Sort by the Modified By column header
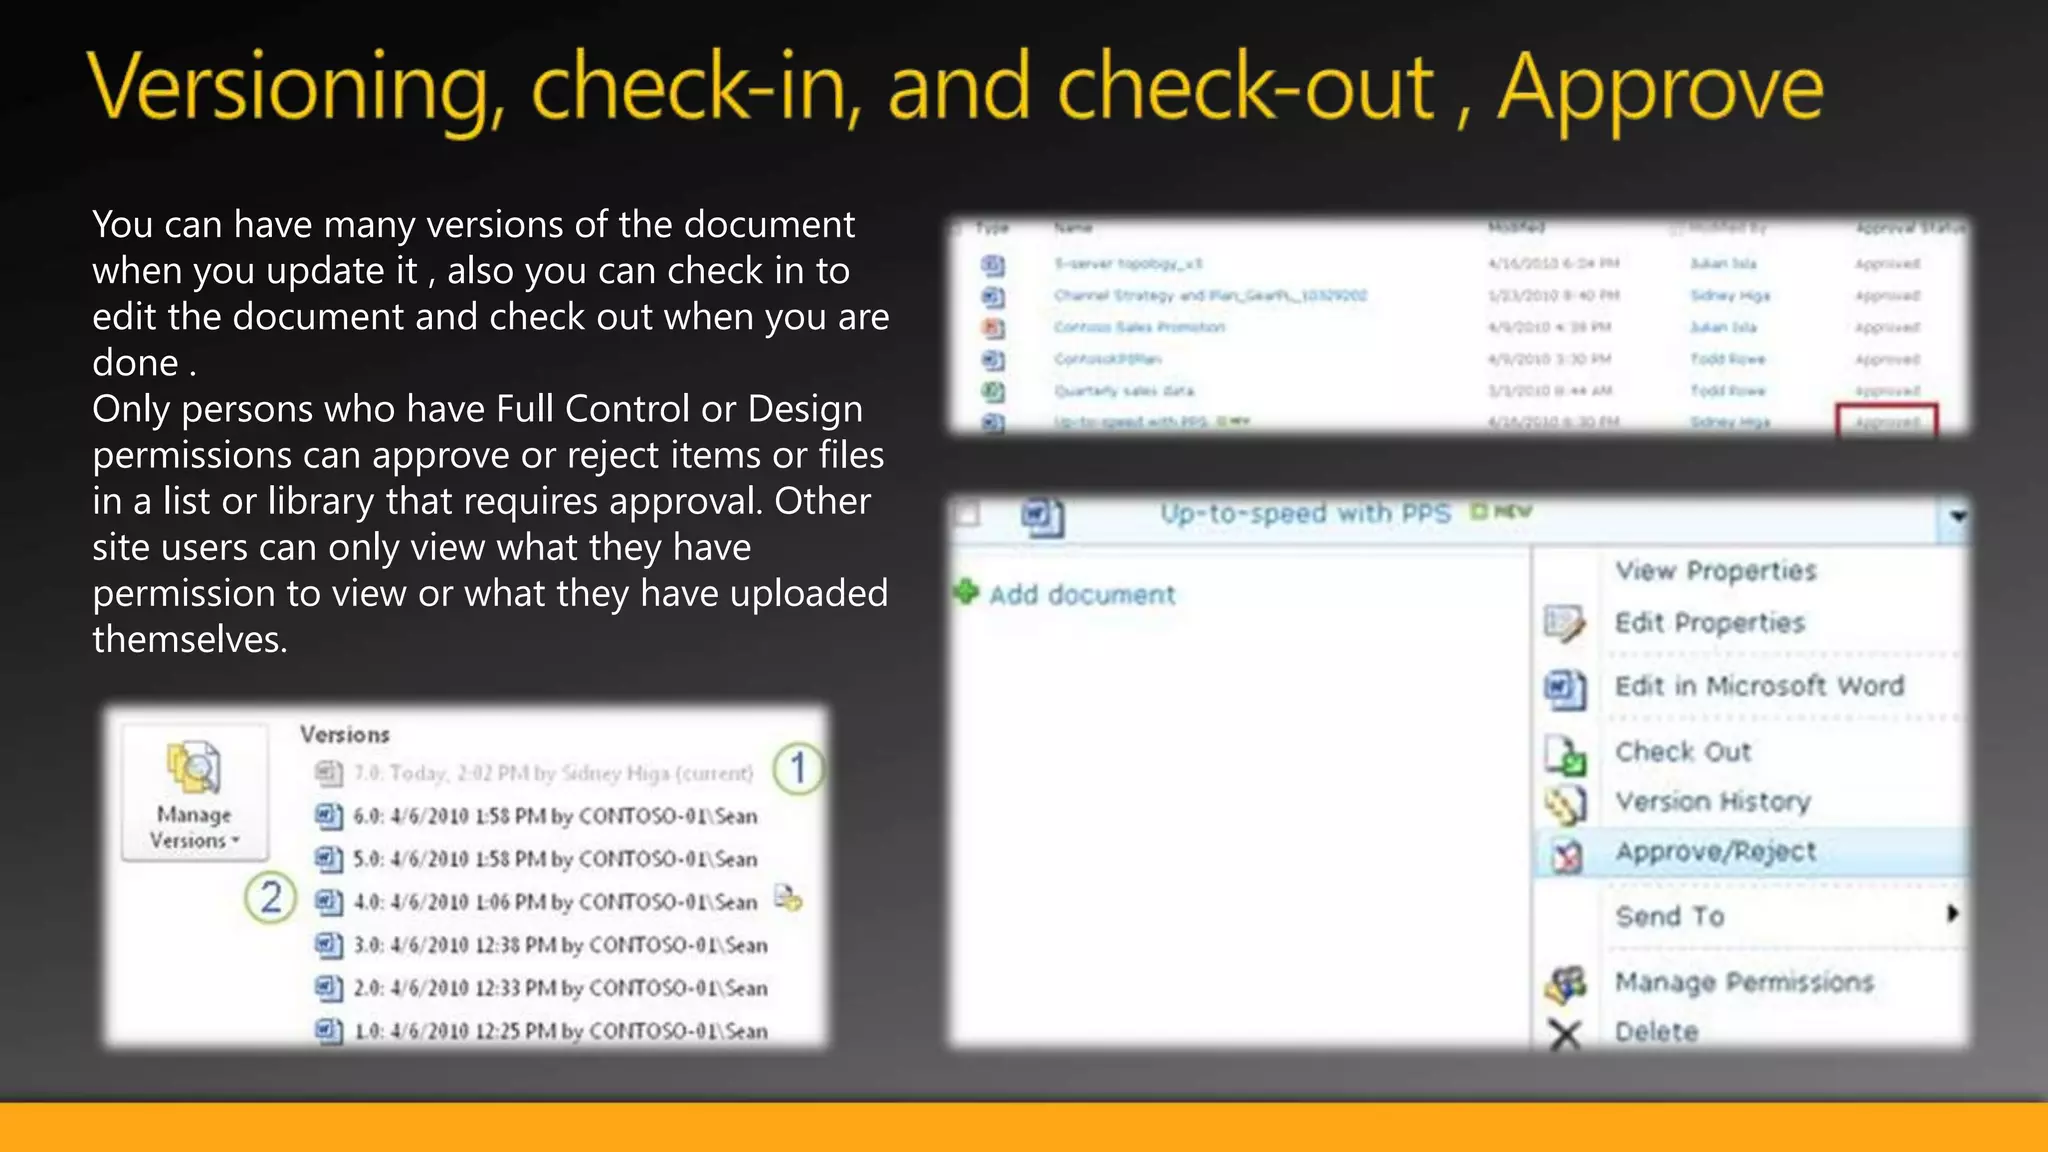The height and width of the screenshot is (1152, 2048). [x=1727, y=228]
